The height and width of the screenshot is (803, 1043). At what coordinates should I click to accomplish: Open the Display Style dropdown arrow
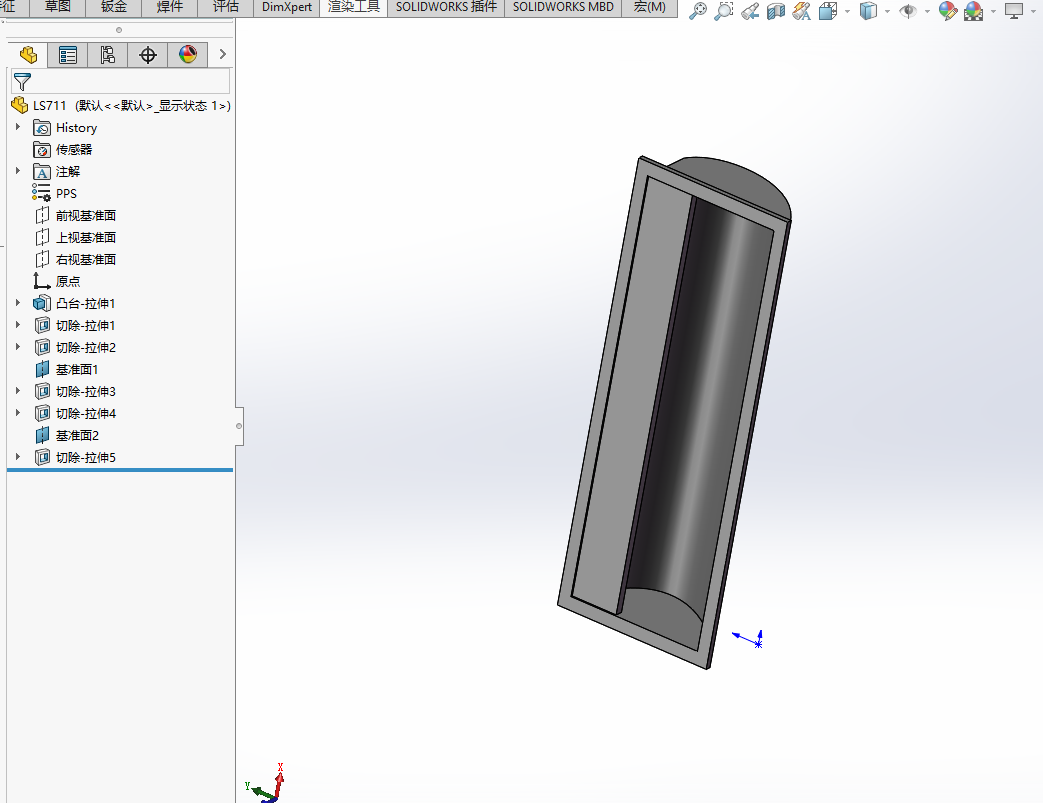click(887, 11)
